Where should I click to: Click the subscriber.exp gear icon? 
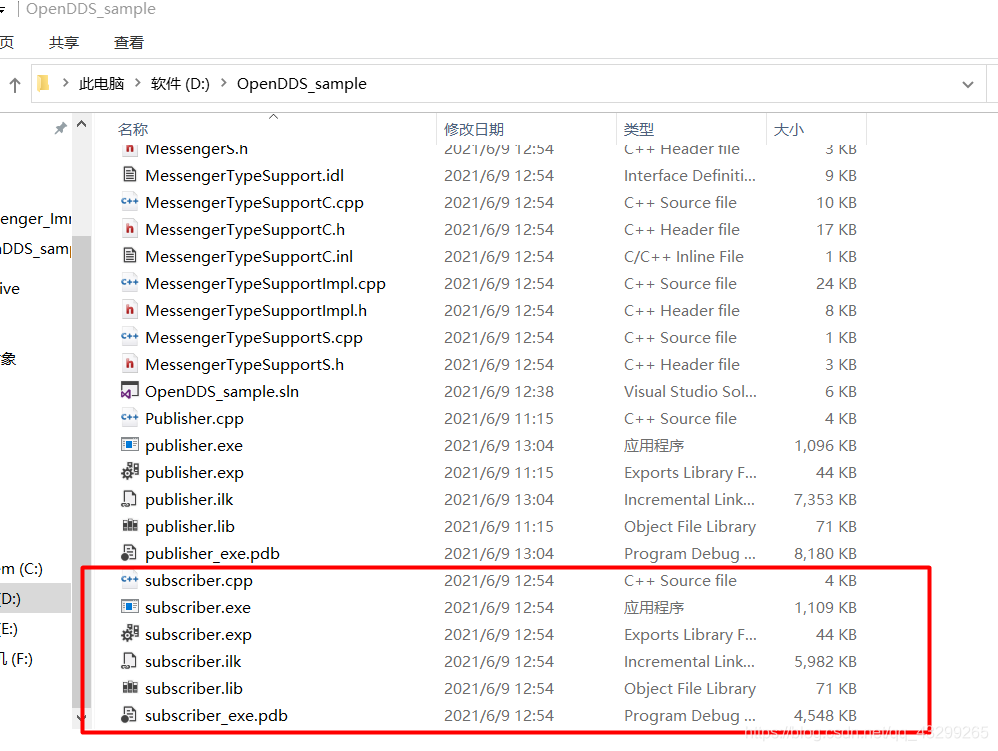[x=130, y=634]
